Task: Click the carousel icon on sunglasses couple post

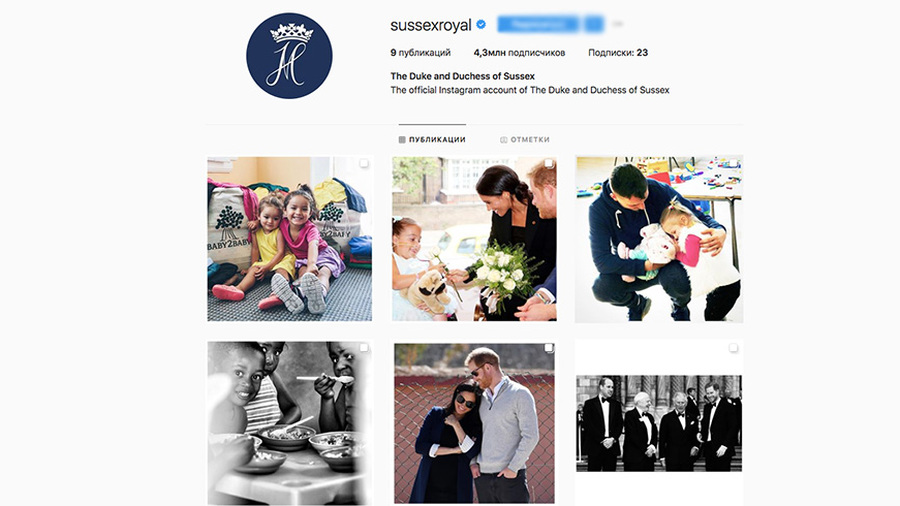Action: tap(549, 348)
